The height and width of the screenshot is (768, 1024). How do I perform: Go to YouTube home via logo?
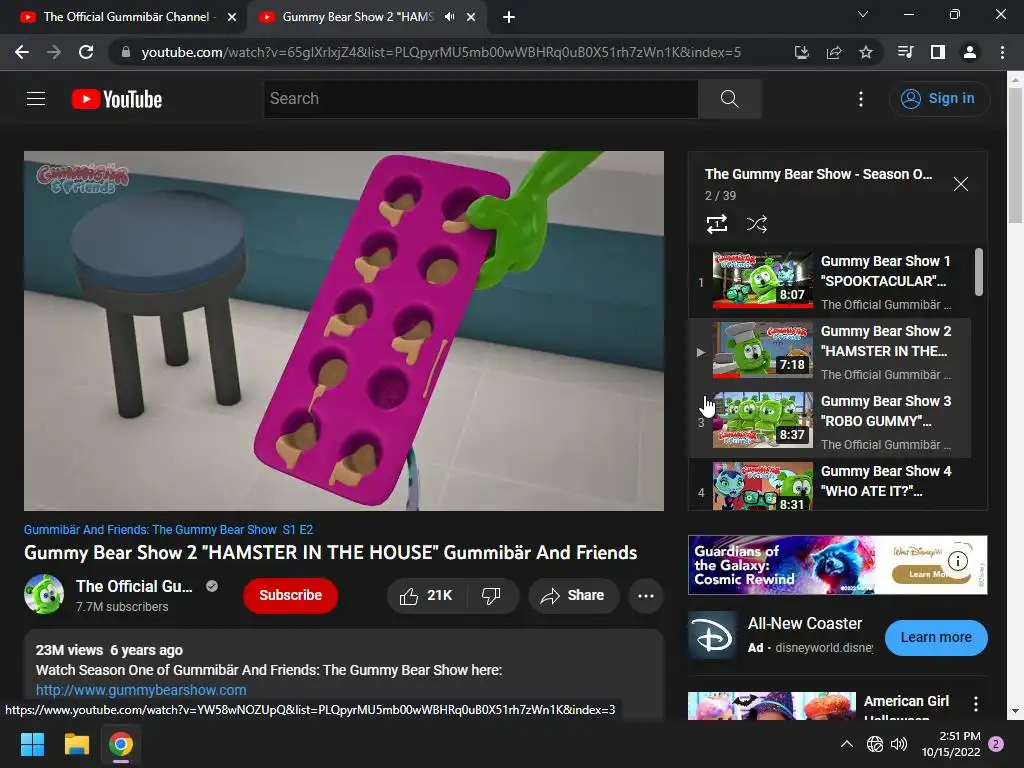[117, 99]
